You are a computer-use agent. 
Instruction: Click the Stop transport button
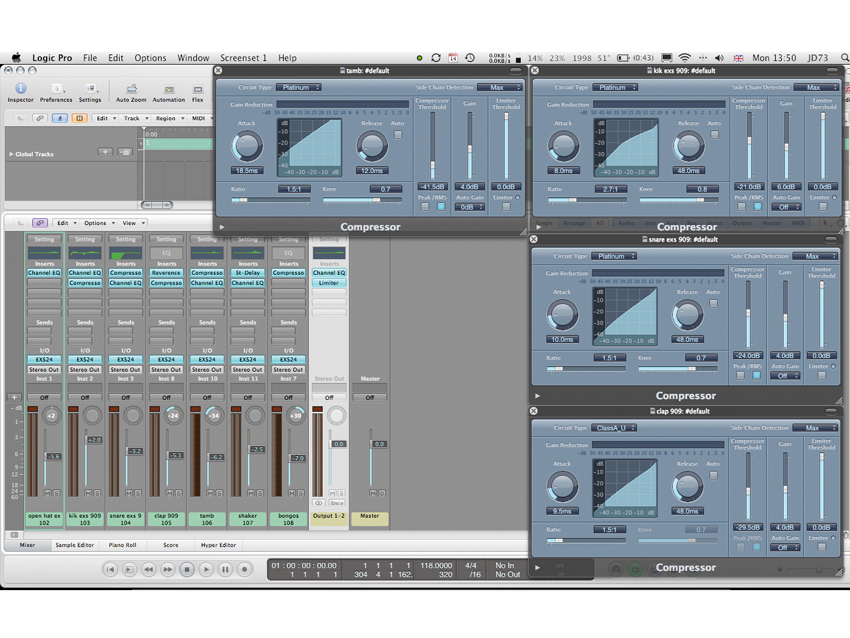[187, 569]
